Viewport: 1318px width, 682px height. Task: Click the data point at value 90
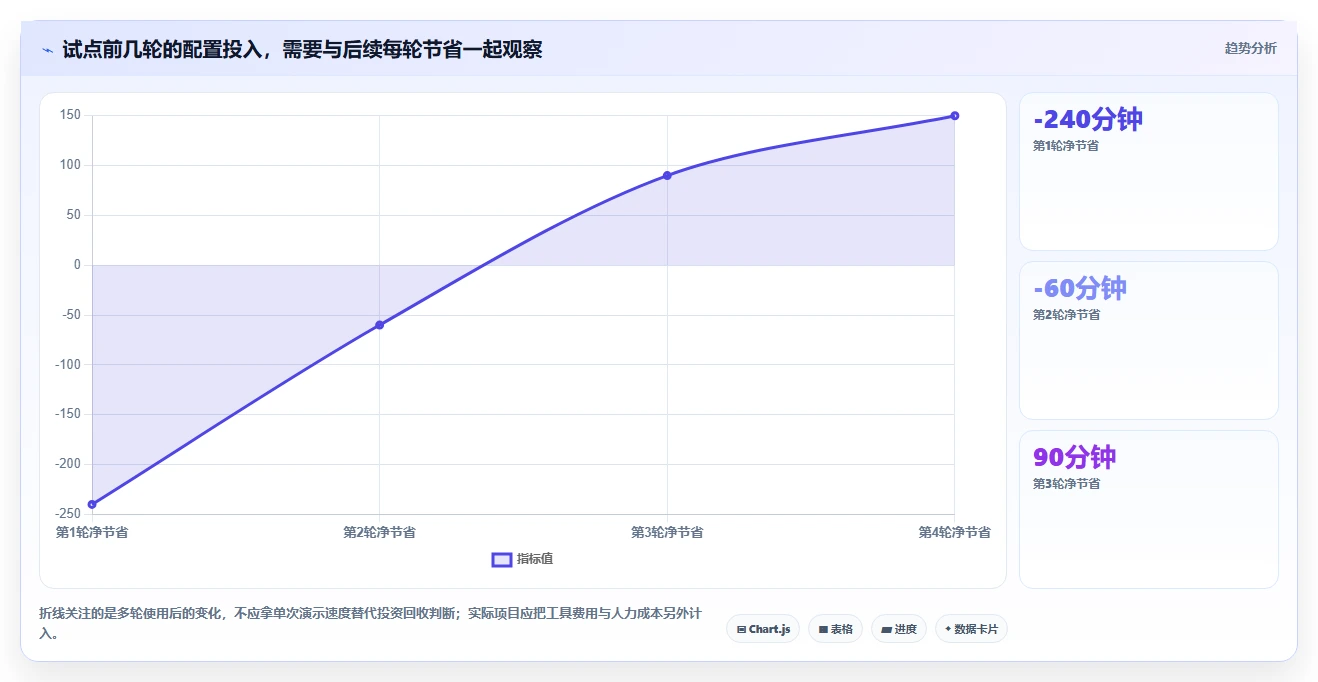click(667, 176)
